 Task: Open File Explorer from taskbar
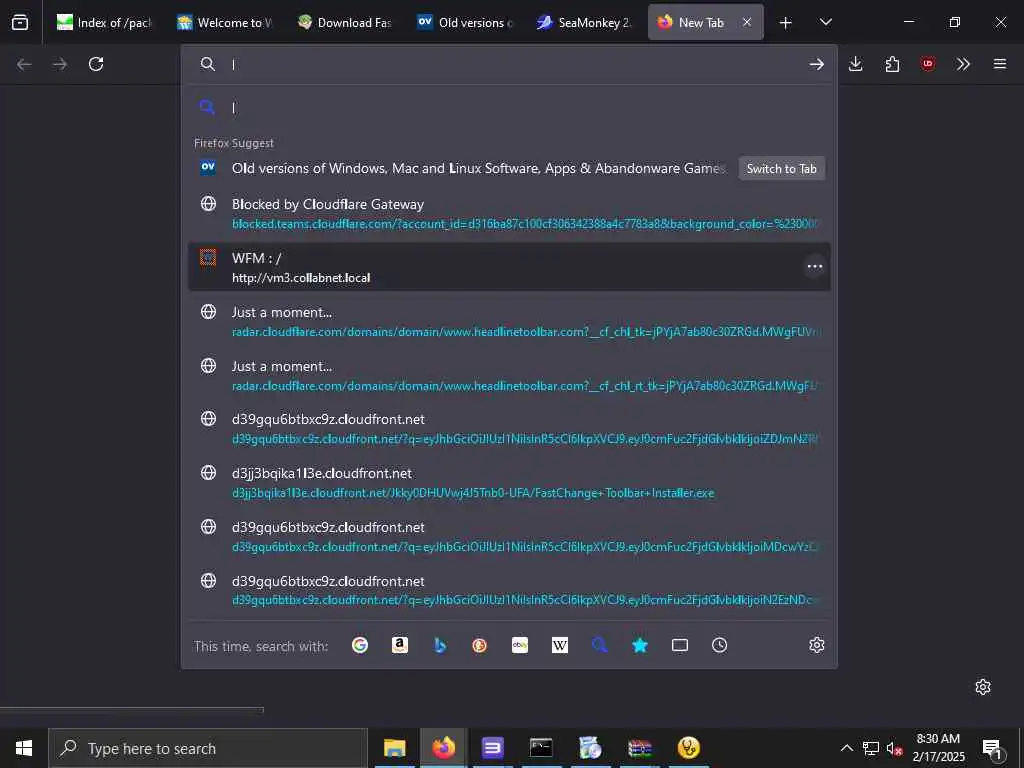(x=394, y=748)
